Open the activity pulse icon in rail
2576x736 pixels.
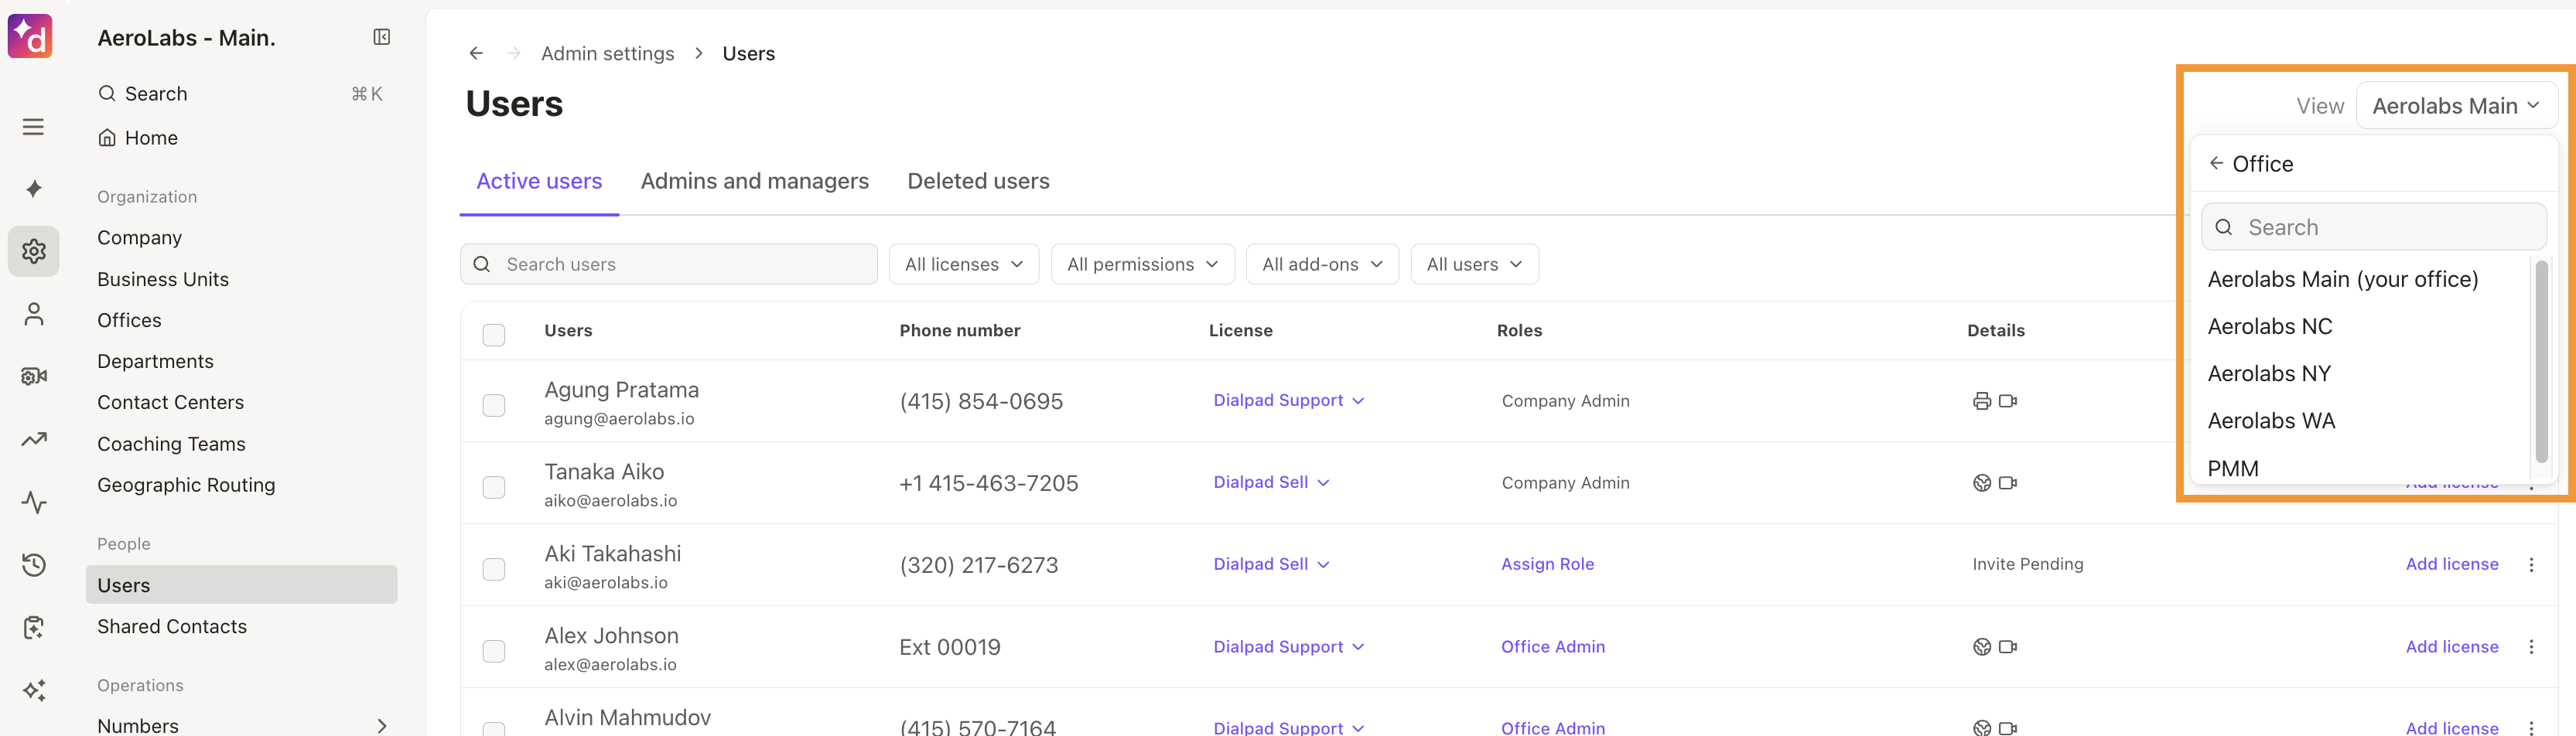point(33,502)
